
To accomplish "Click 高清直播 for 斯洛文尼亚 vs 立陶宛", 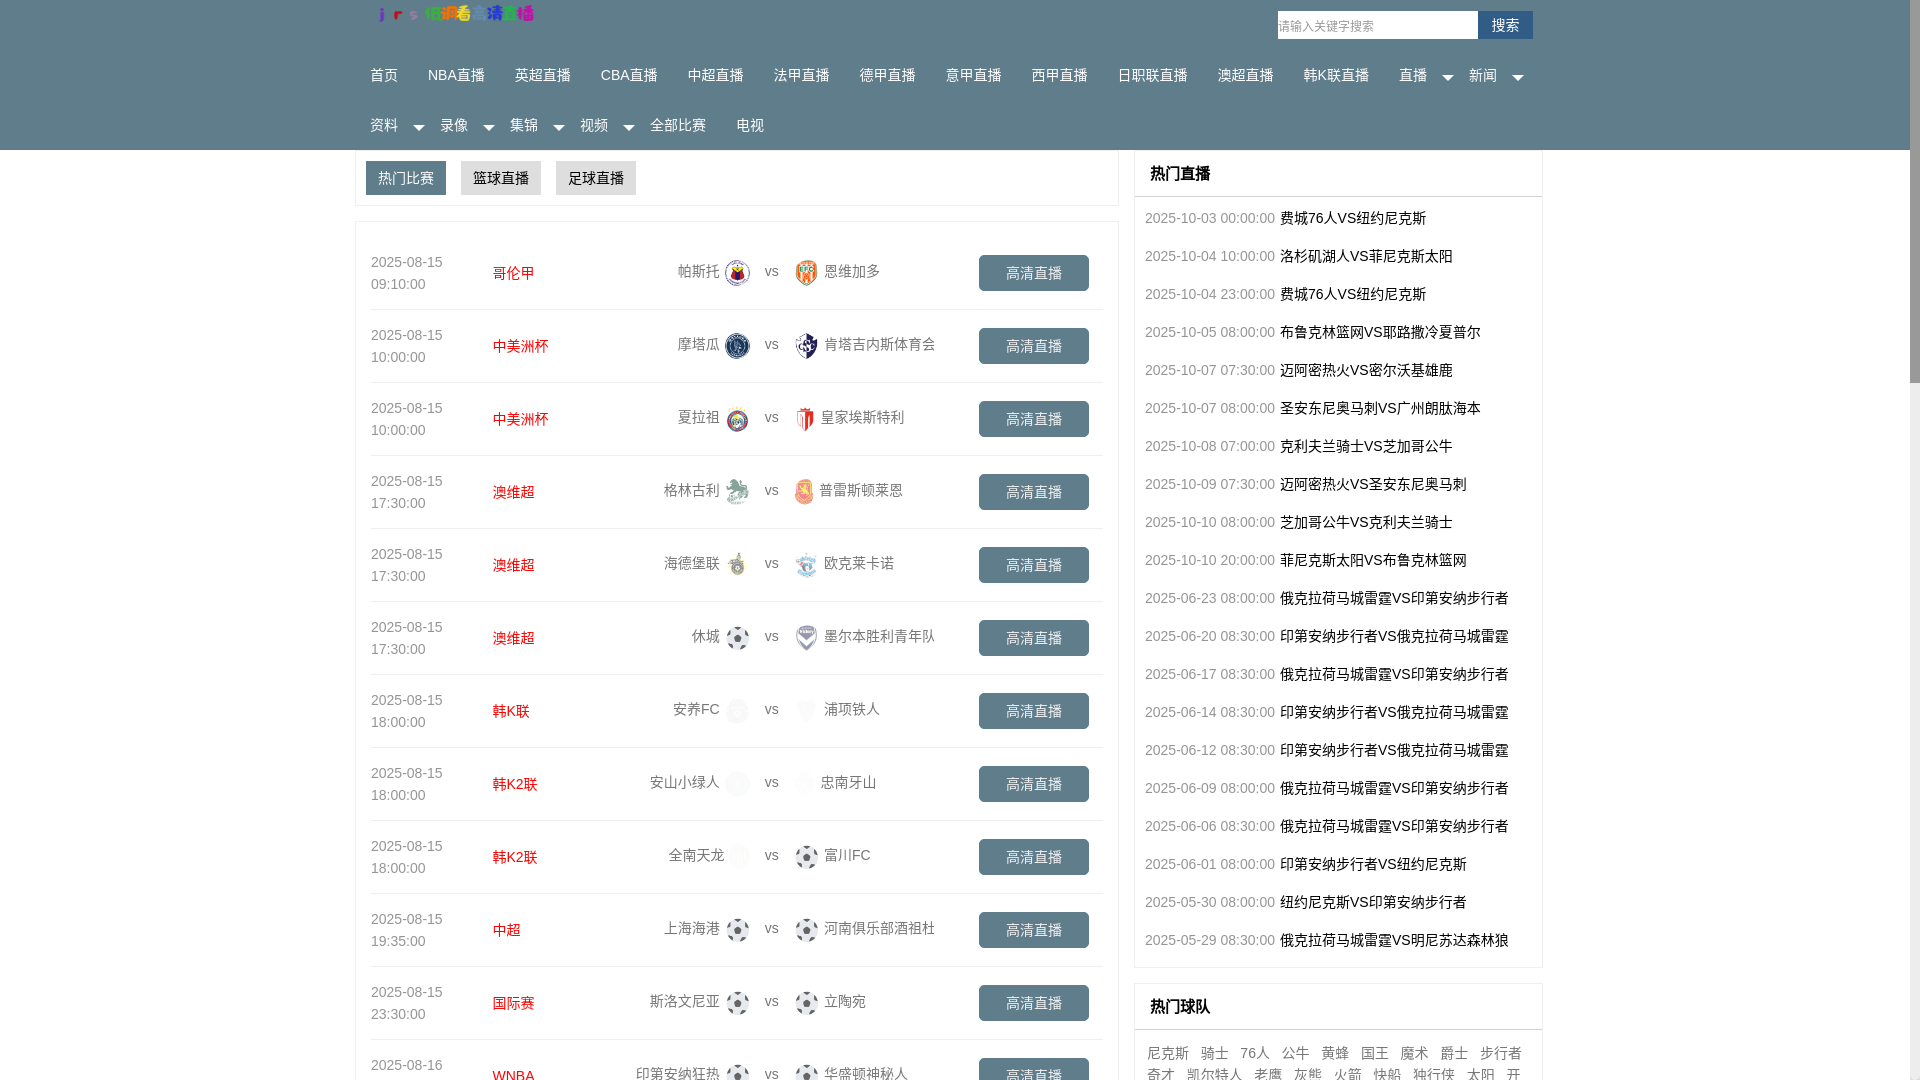I will pos(1034,1003).
